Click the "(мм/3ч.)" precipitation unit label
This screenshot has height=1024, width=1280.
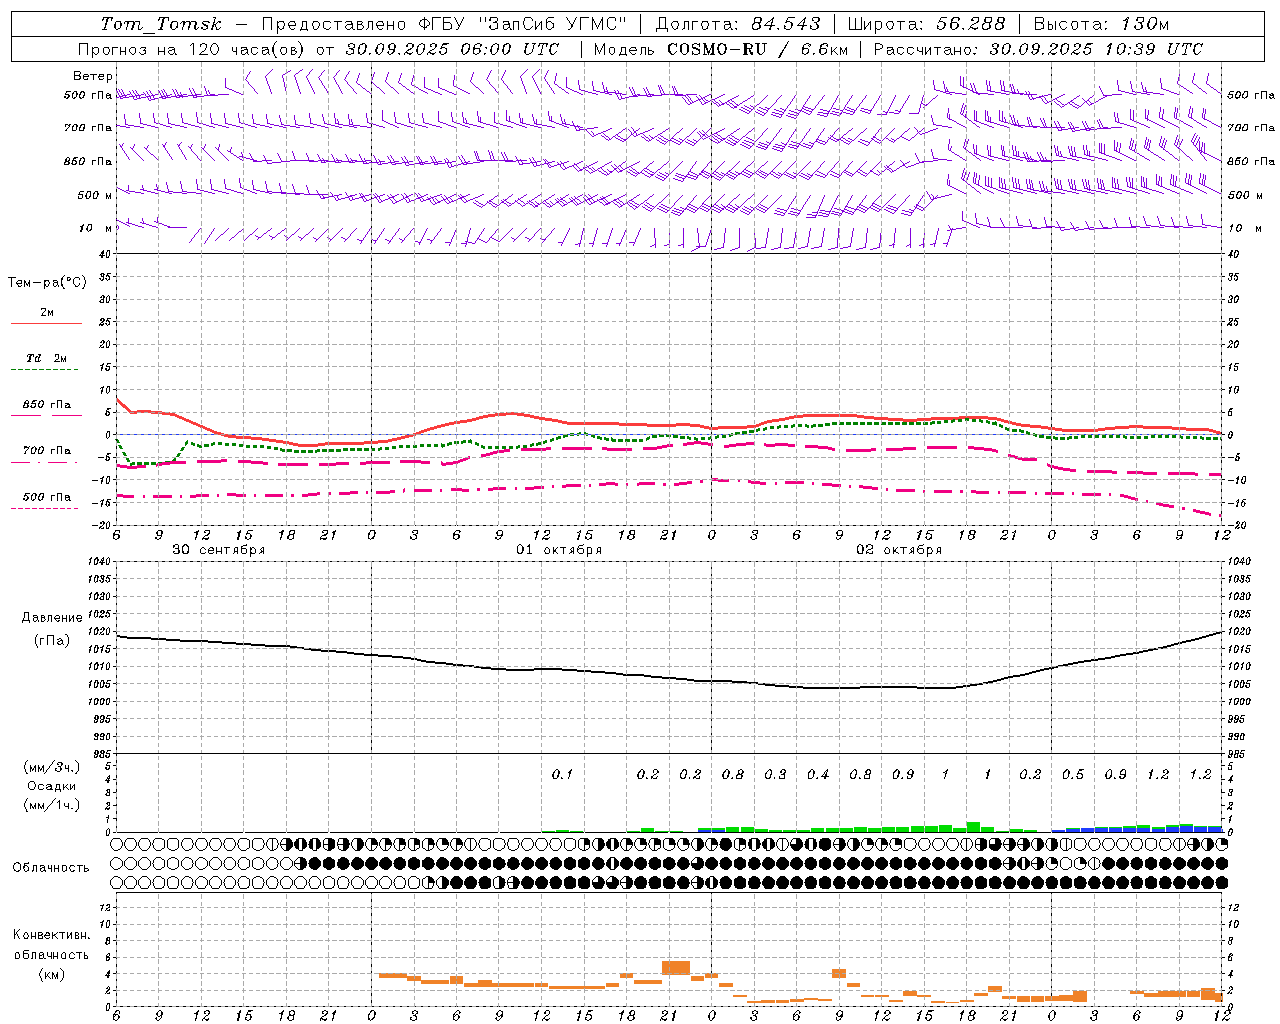pyautogui.click(x=52, y=767)
